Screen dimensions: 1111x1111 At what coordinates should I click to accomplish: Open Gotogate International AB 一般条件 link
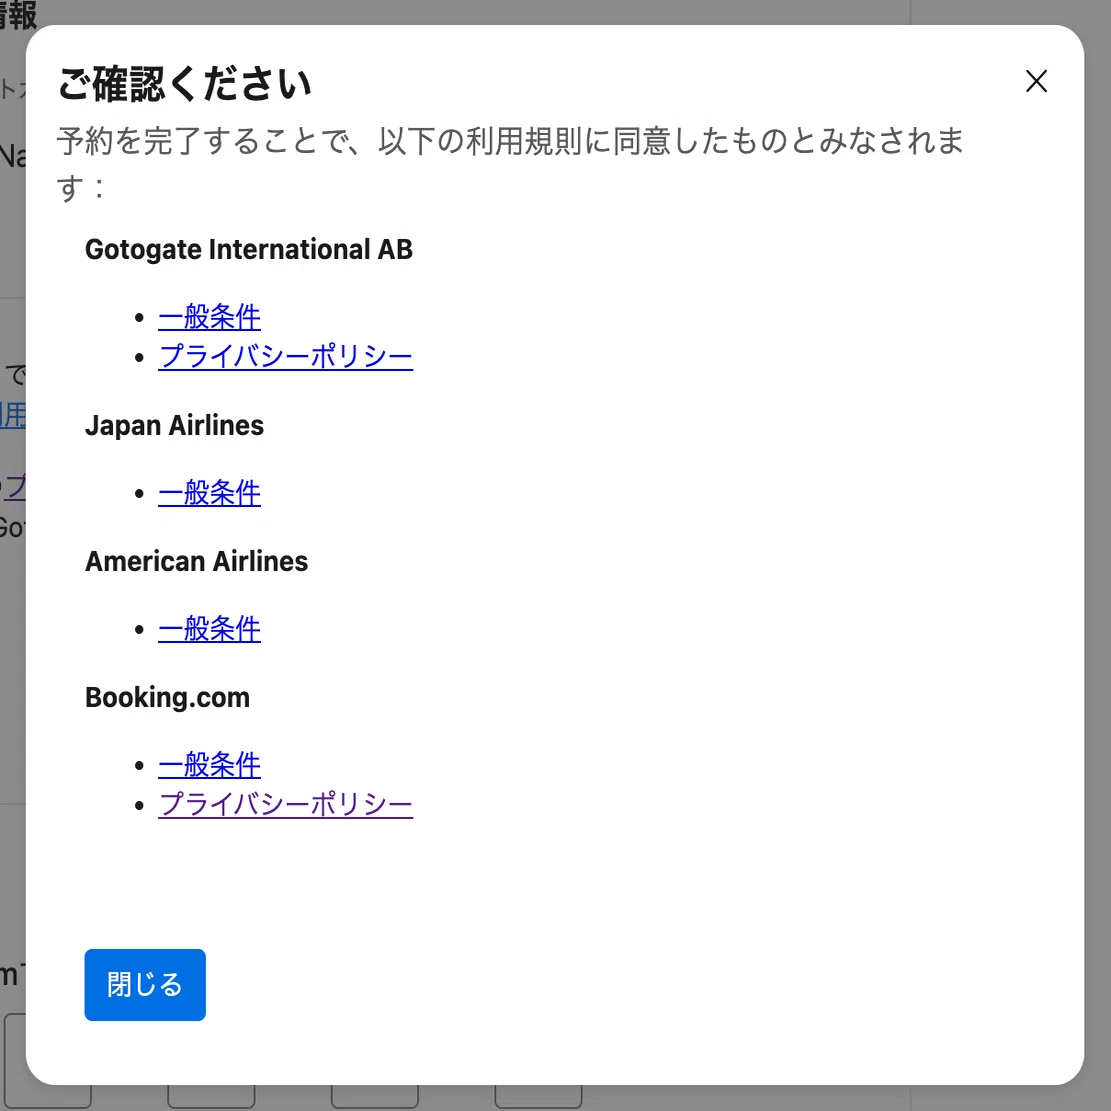210,317
